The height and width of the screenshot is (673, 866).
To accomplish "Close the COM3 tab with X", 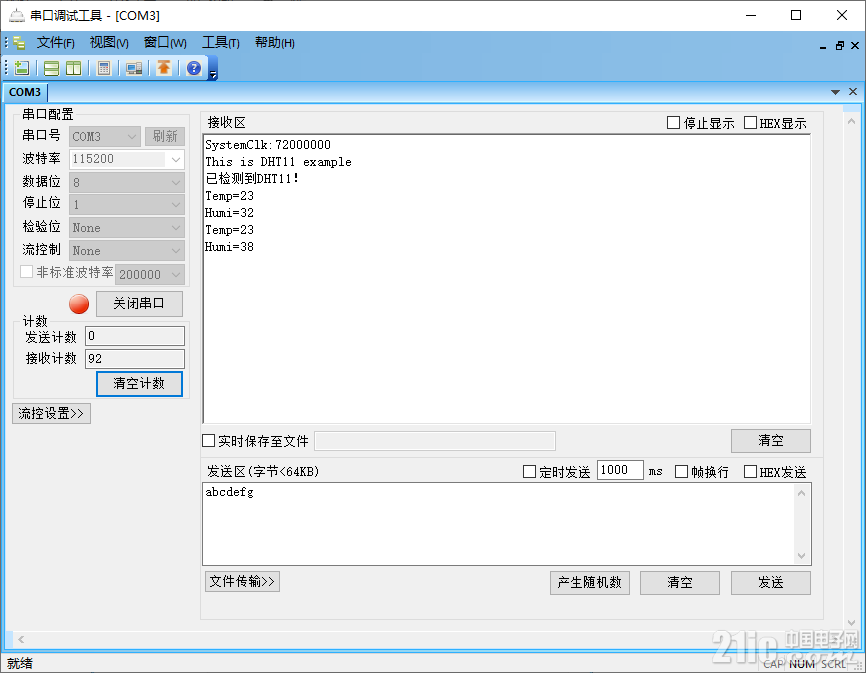I will coord(853,92).
